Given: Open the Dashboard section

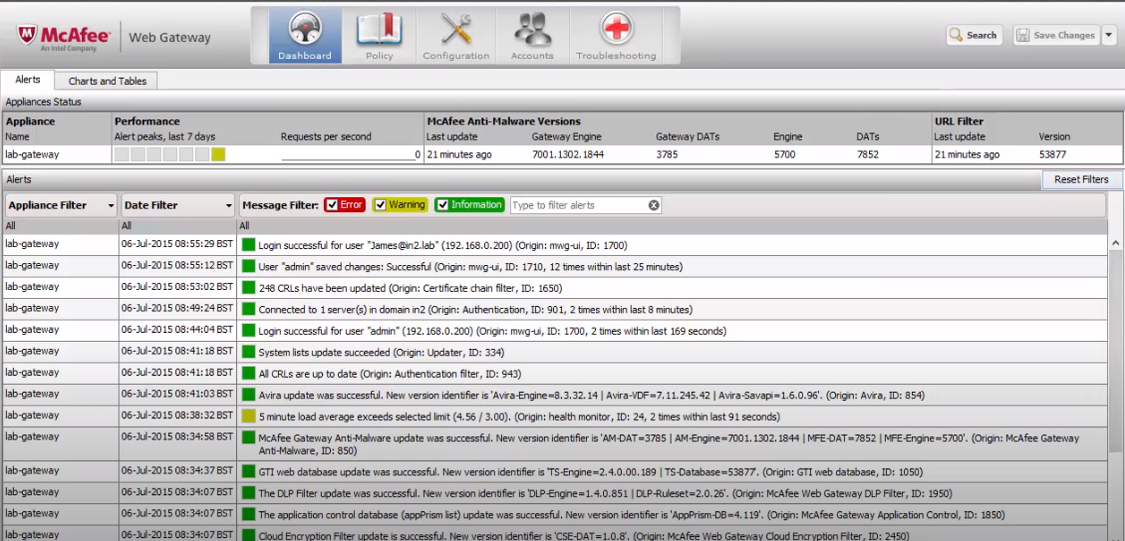Looking at the screenshot, I should pos(305,35).
